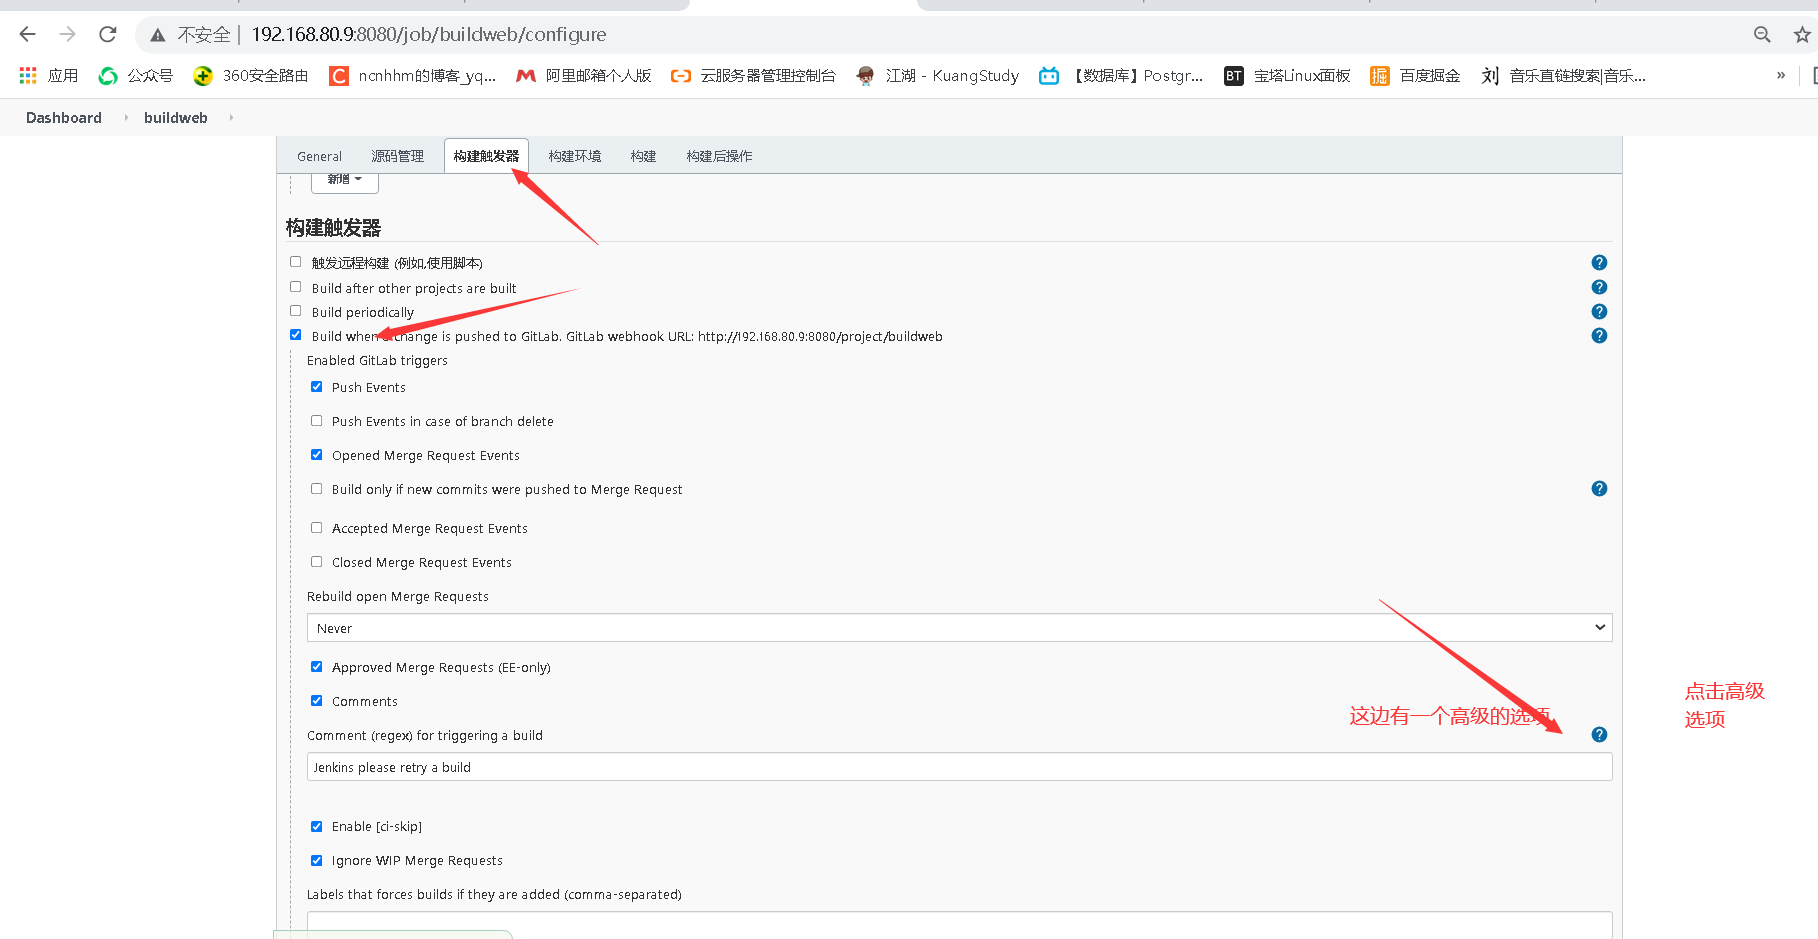Click the help icon beside Build periodically
The height and width of the screenshot is (939, 1818).
click(x=1598, y=311)
